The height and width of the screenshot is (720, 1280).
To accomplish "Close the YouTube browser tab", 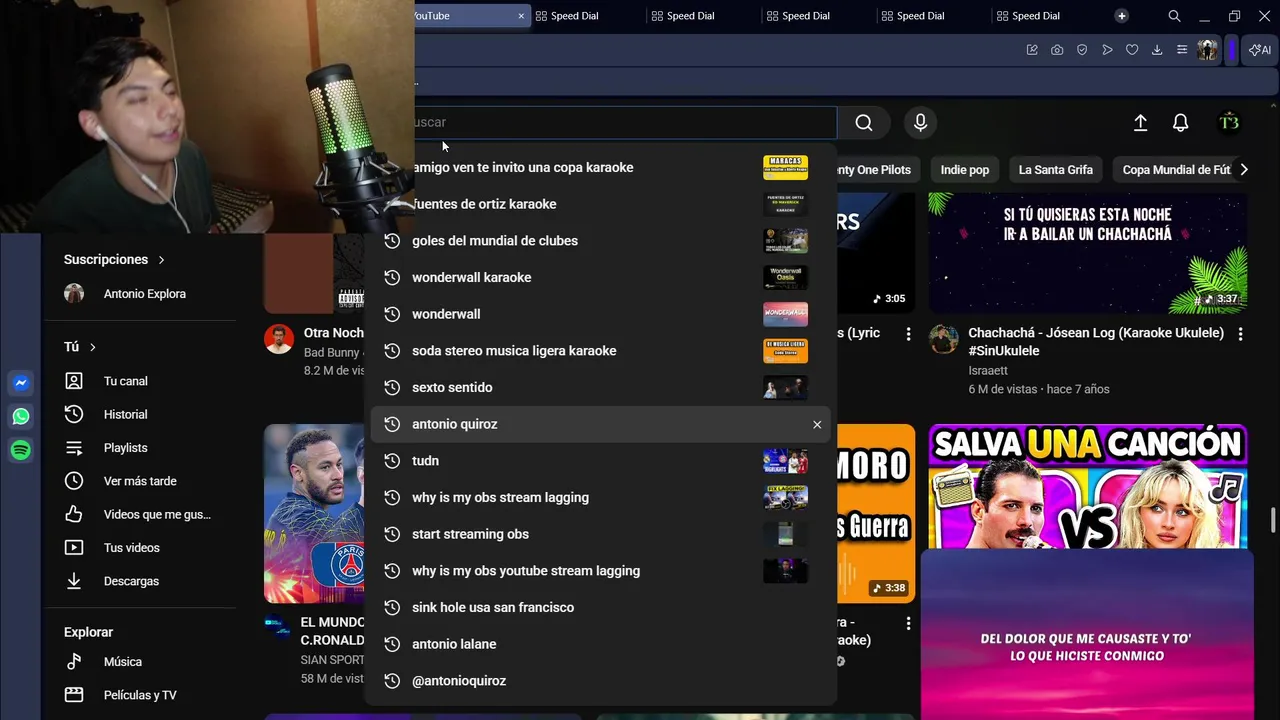I will (521, 16).
